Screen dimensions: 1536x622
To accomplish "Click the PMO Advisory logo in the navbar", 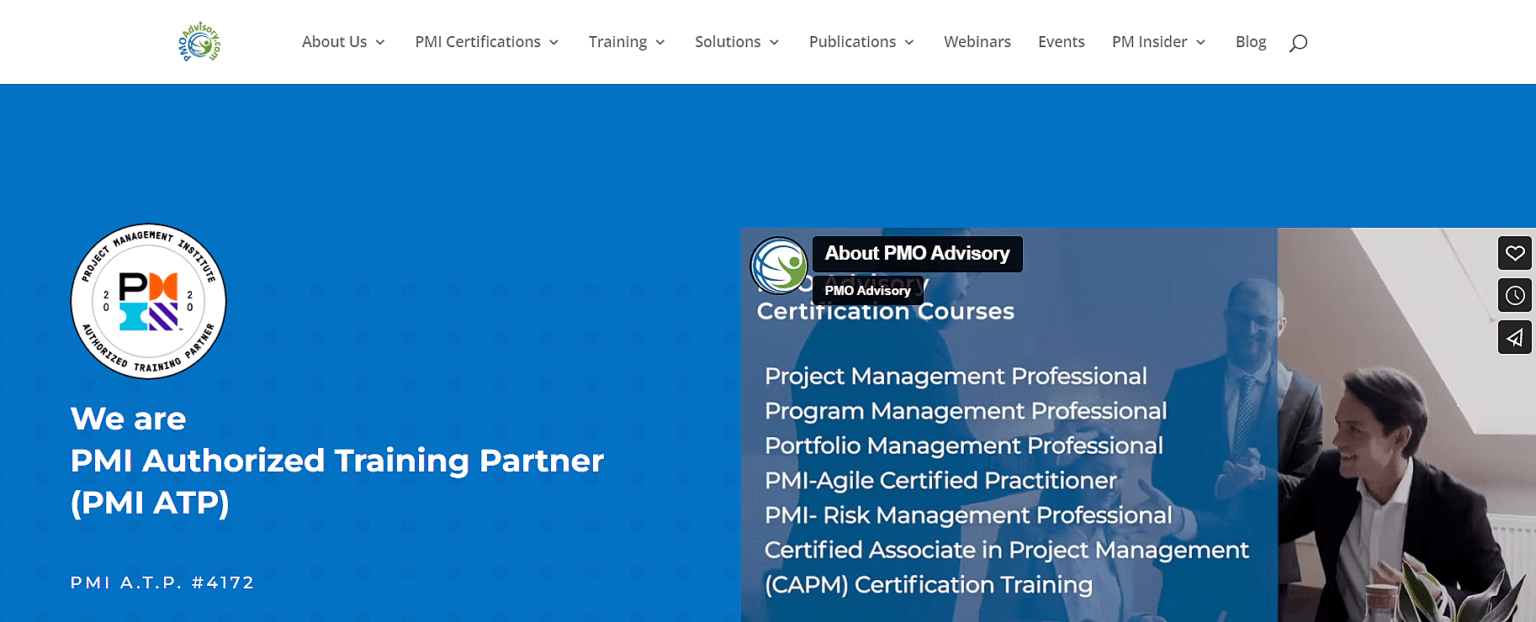I will (198, 42).
